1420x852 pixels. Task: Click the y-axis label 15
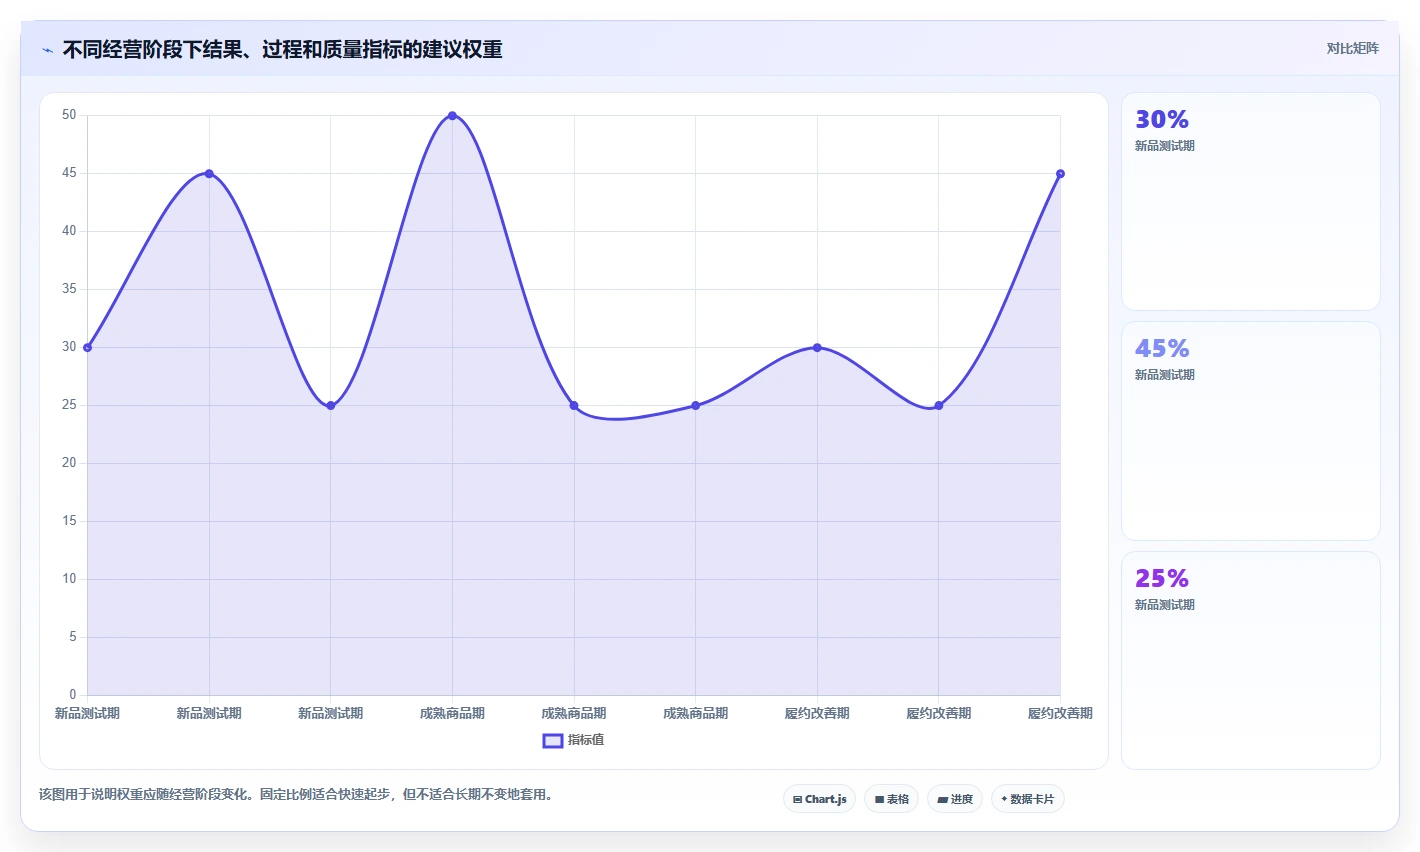(x=69, y=521)
